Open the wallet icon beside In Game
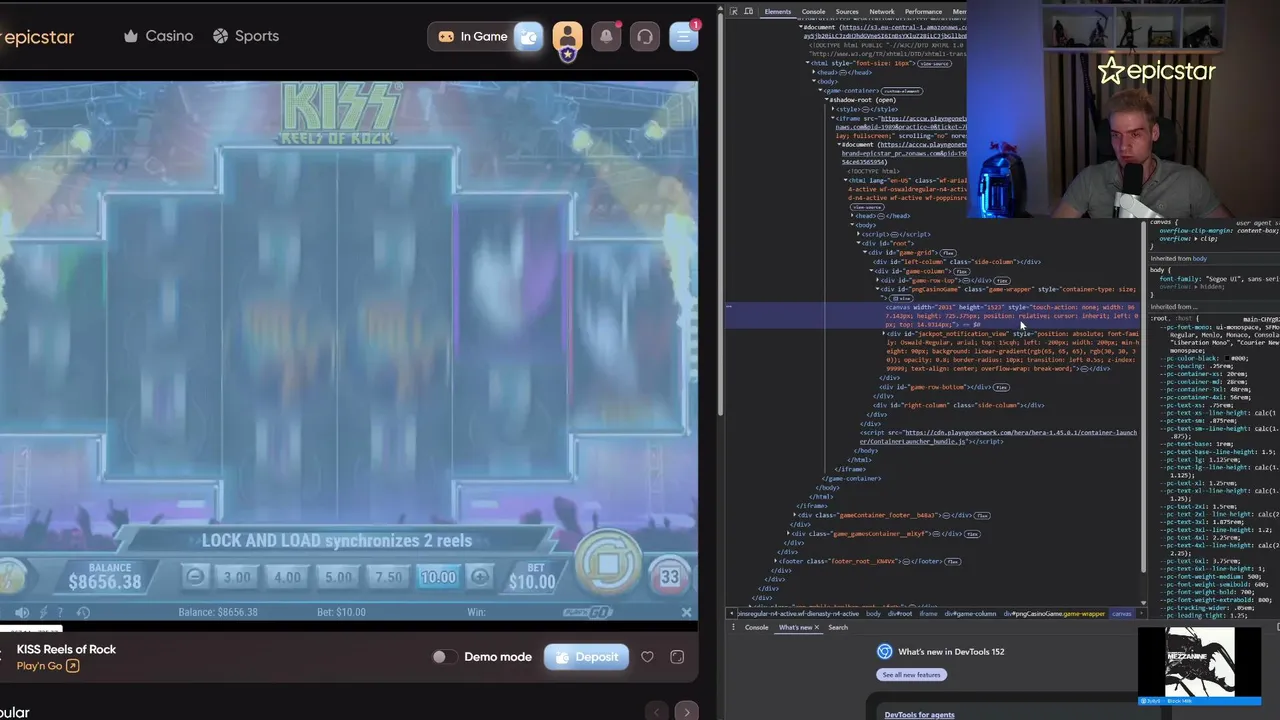This screenshot has width=1280, height=720. 529,37
